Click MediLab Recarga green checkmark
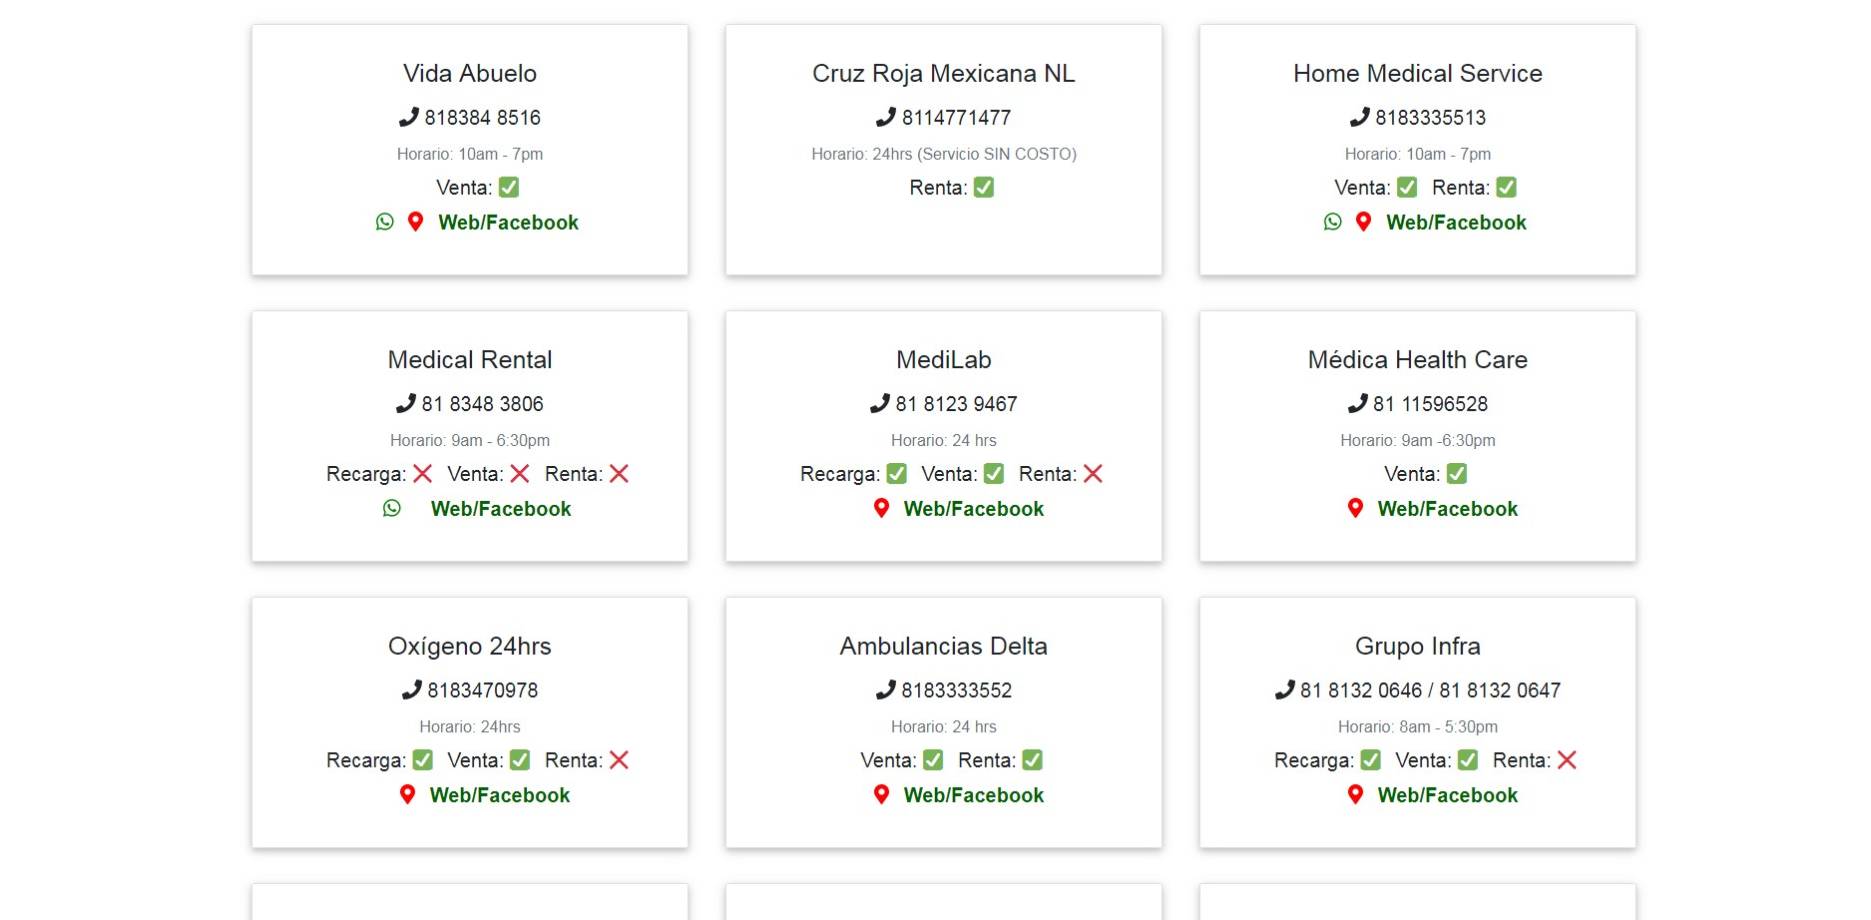The image size is (1871, 920). point(897,473)
